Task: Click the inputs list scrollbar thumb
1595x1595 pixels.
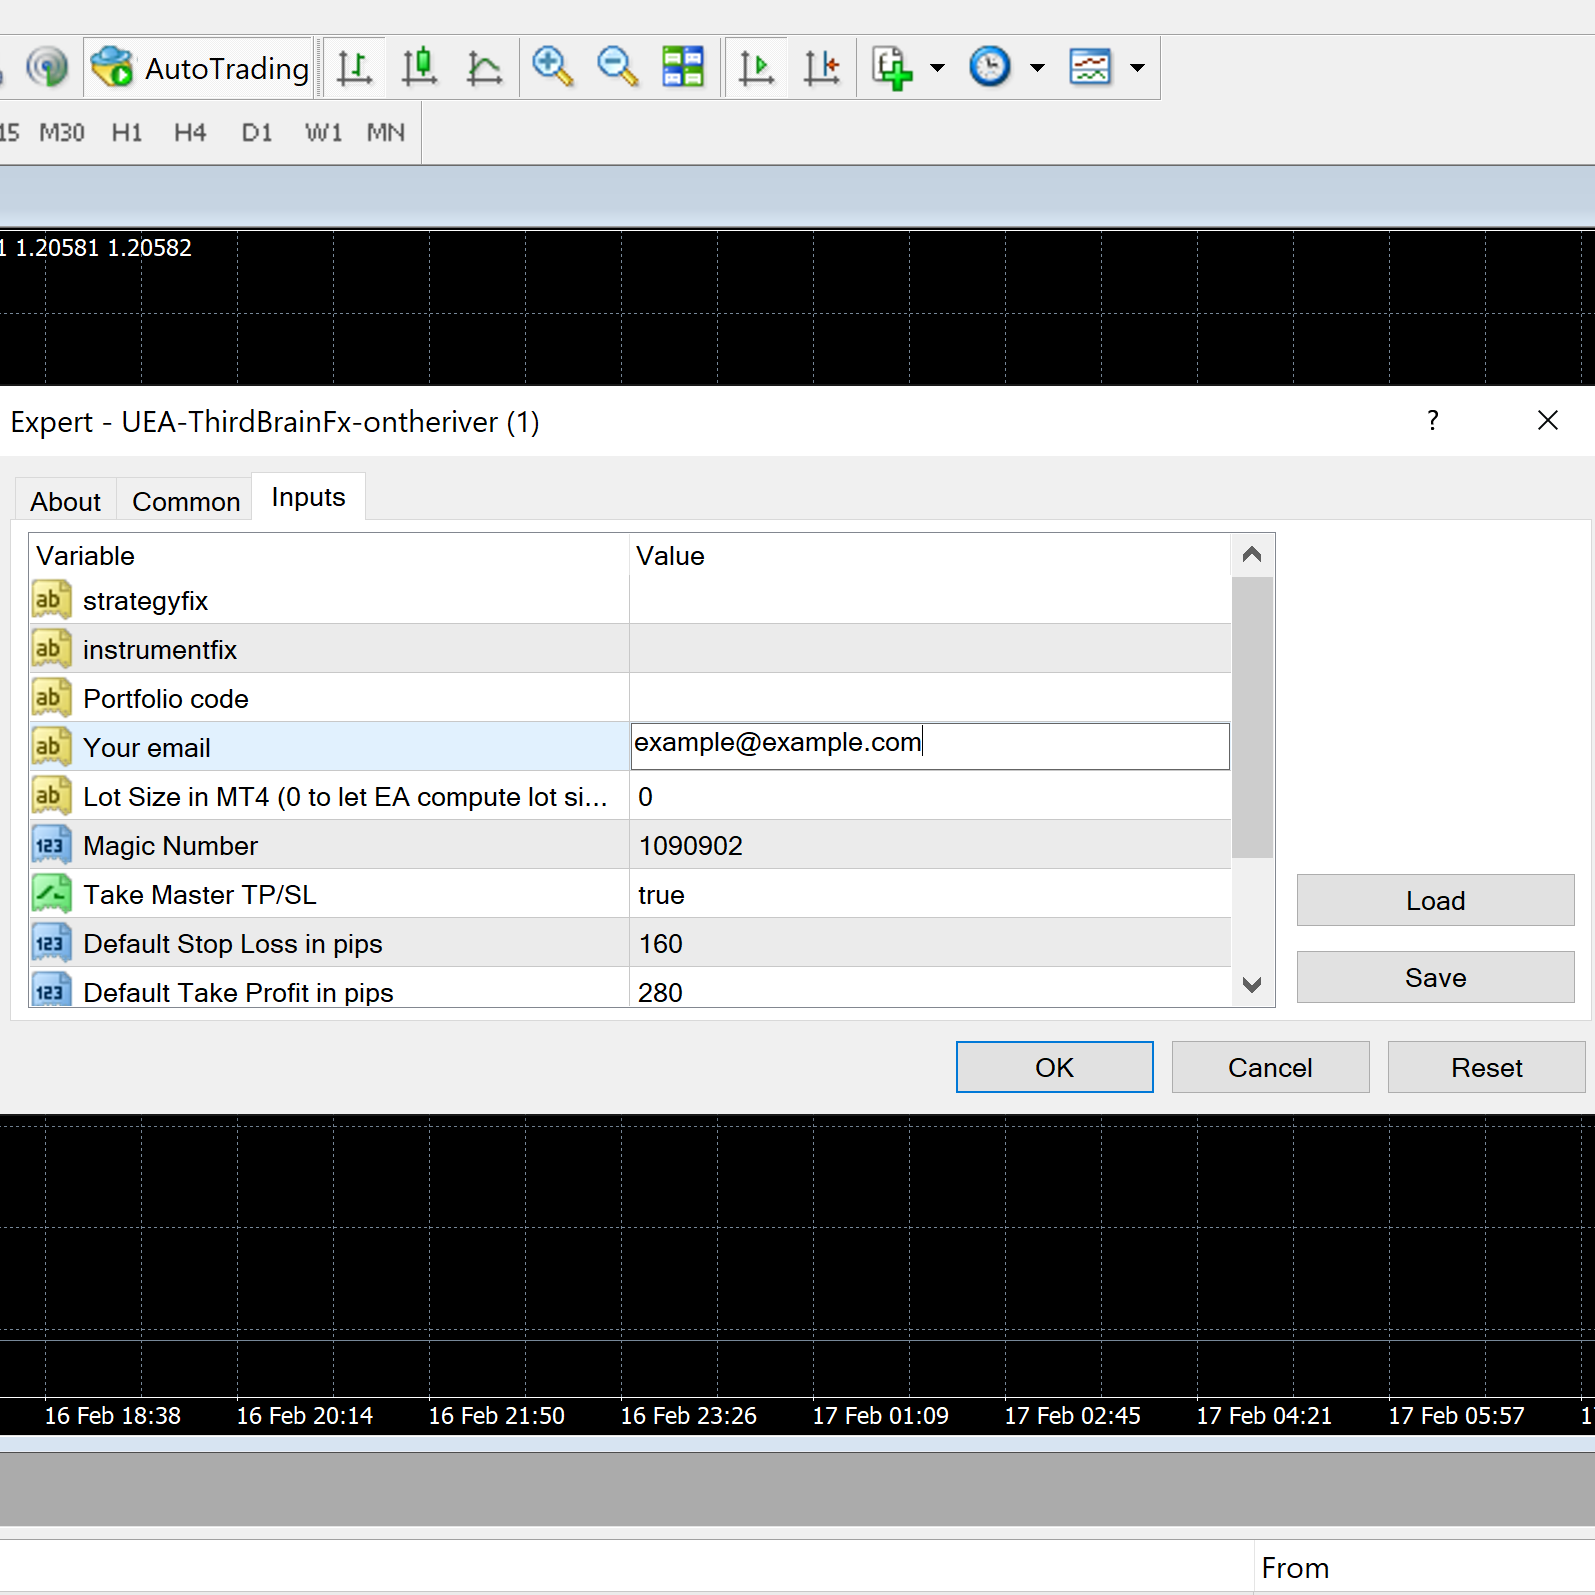Action: tap(1252, 717)
